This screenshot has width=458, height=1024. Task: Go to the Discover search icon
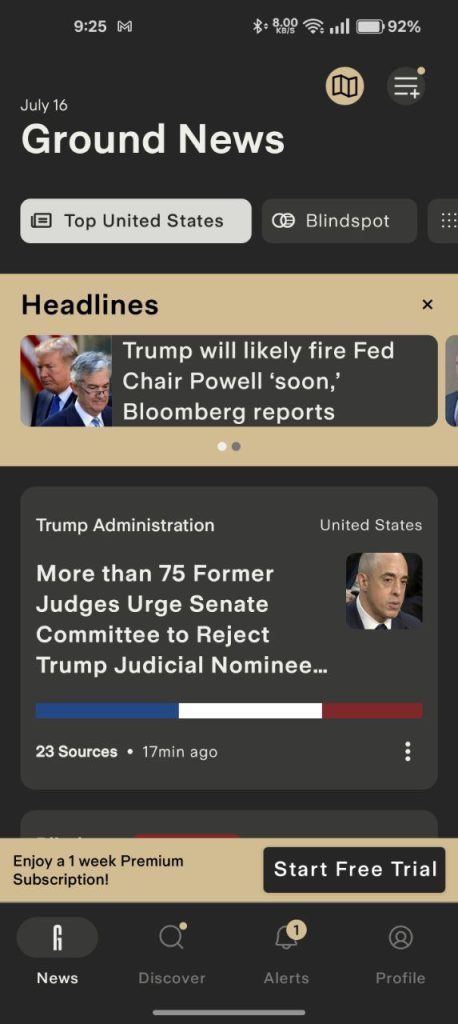click(172, 937)
